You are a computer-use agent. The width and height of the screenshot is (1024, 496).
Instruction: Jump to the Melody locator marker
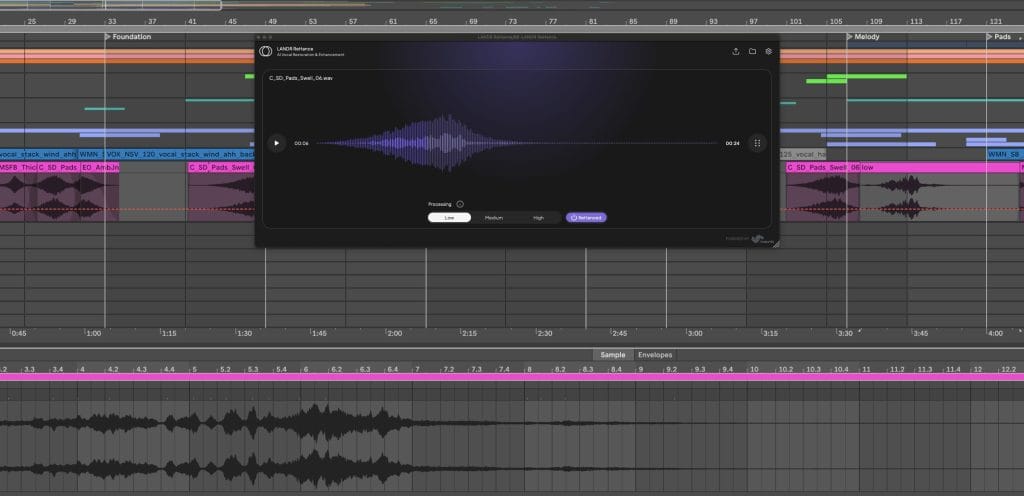point(865,37)
